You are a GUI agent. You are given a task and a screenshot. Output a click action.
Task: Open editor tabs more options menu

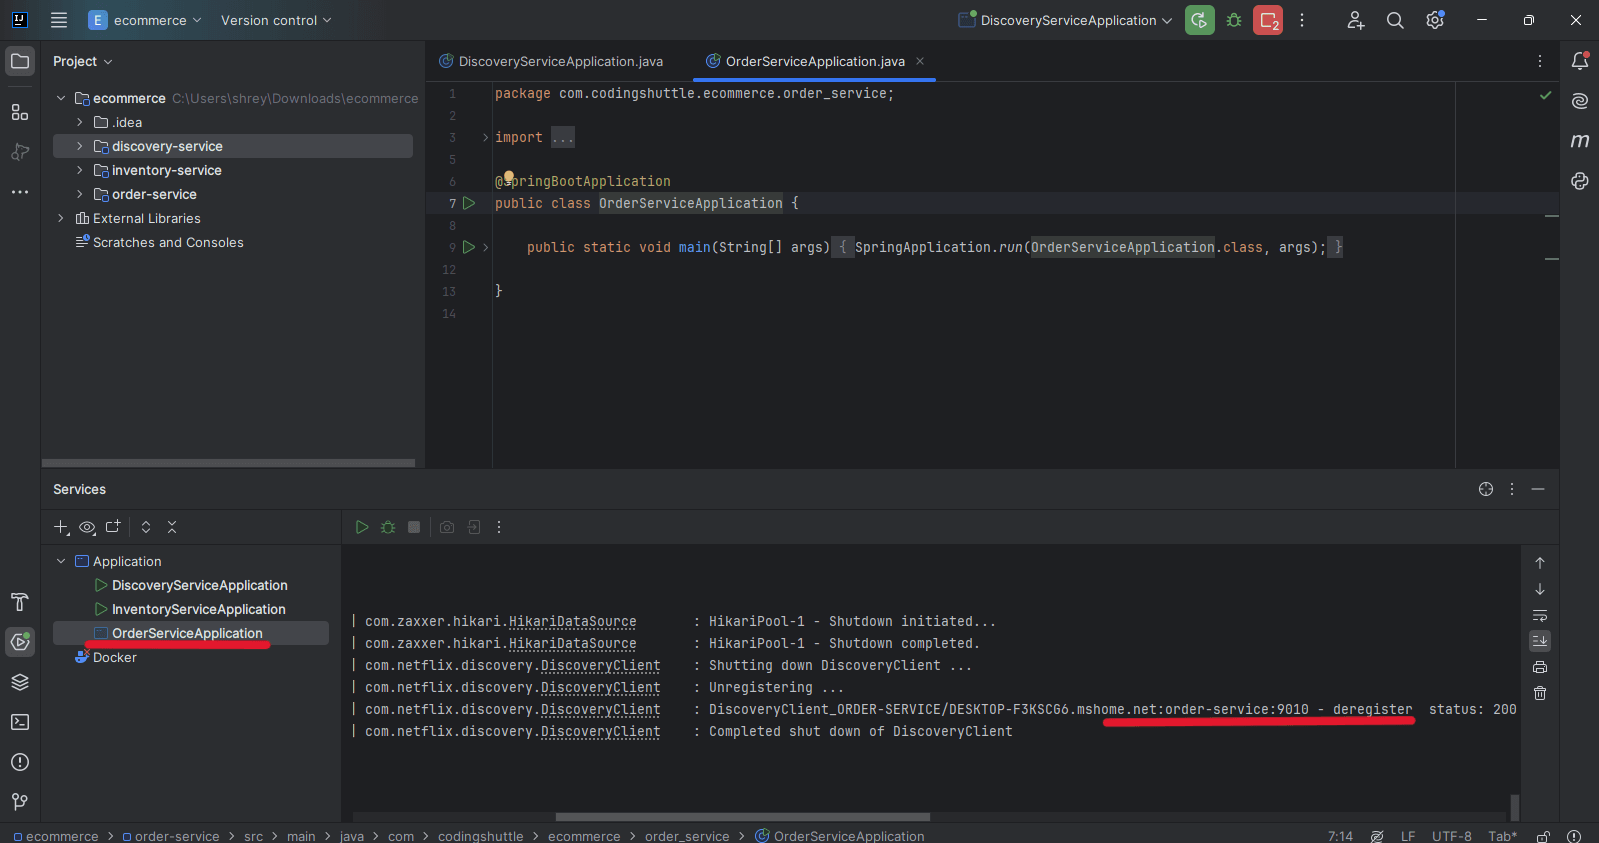pyautogui.click(x=1539, y=61)
